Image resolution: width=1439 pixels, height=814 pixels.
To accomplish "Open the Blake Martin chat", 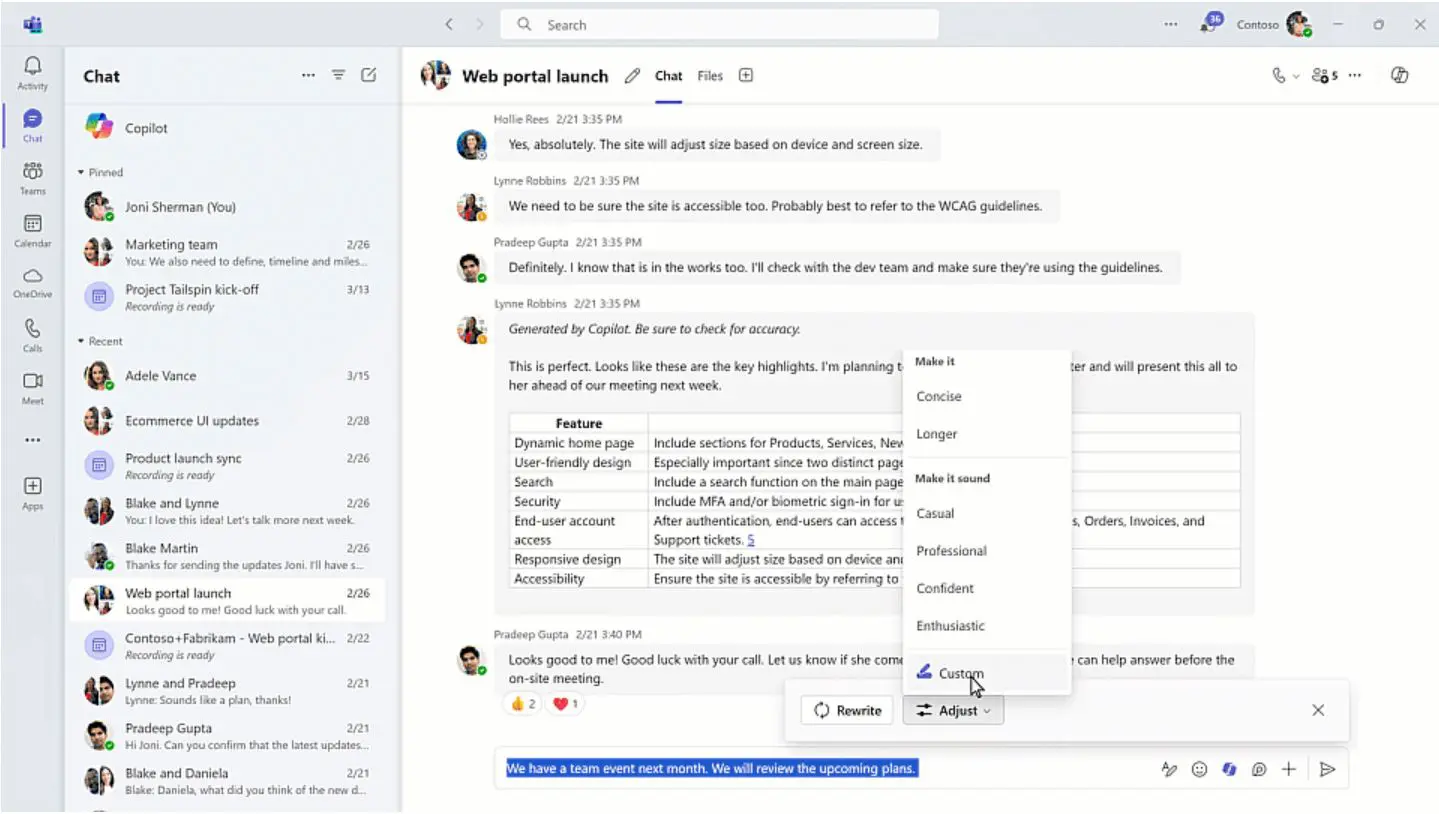I will 228,556.
